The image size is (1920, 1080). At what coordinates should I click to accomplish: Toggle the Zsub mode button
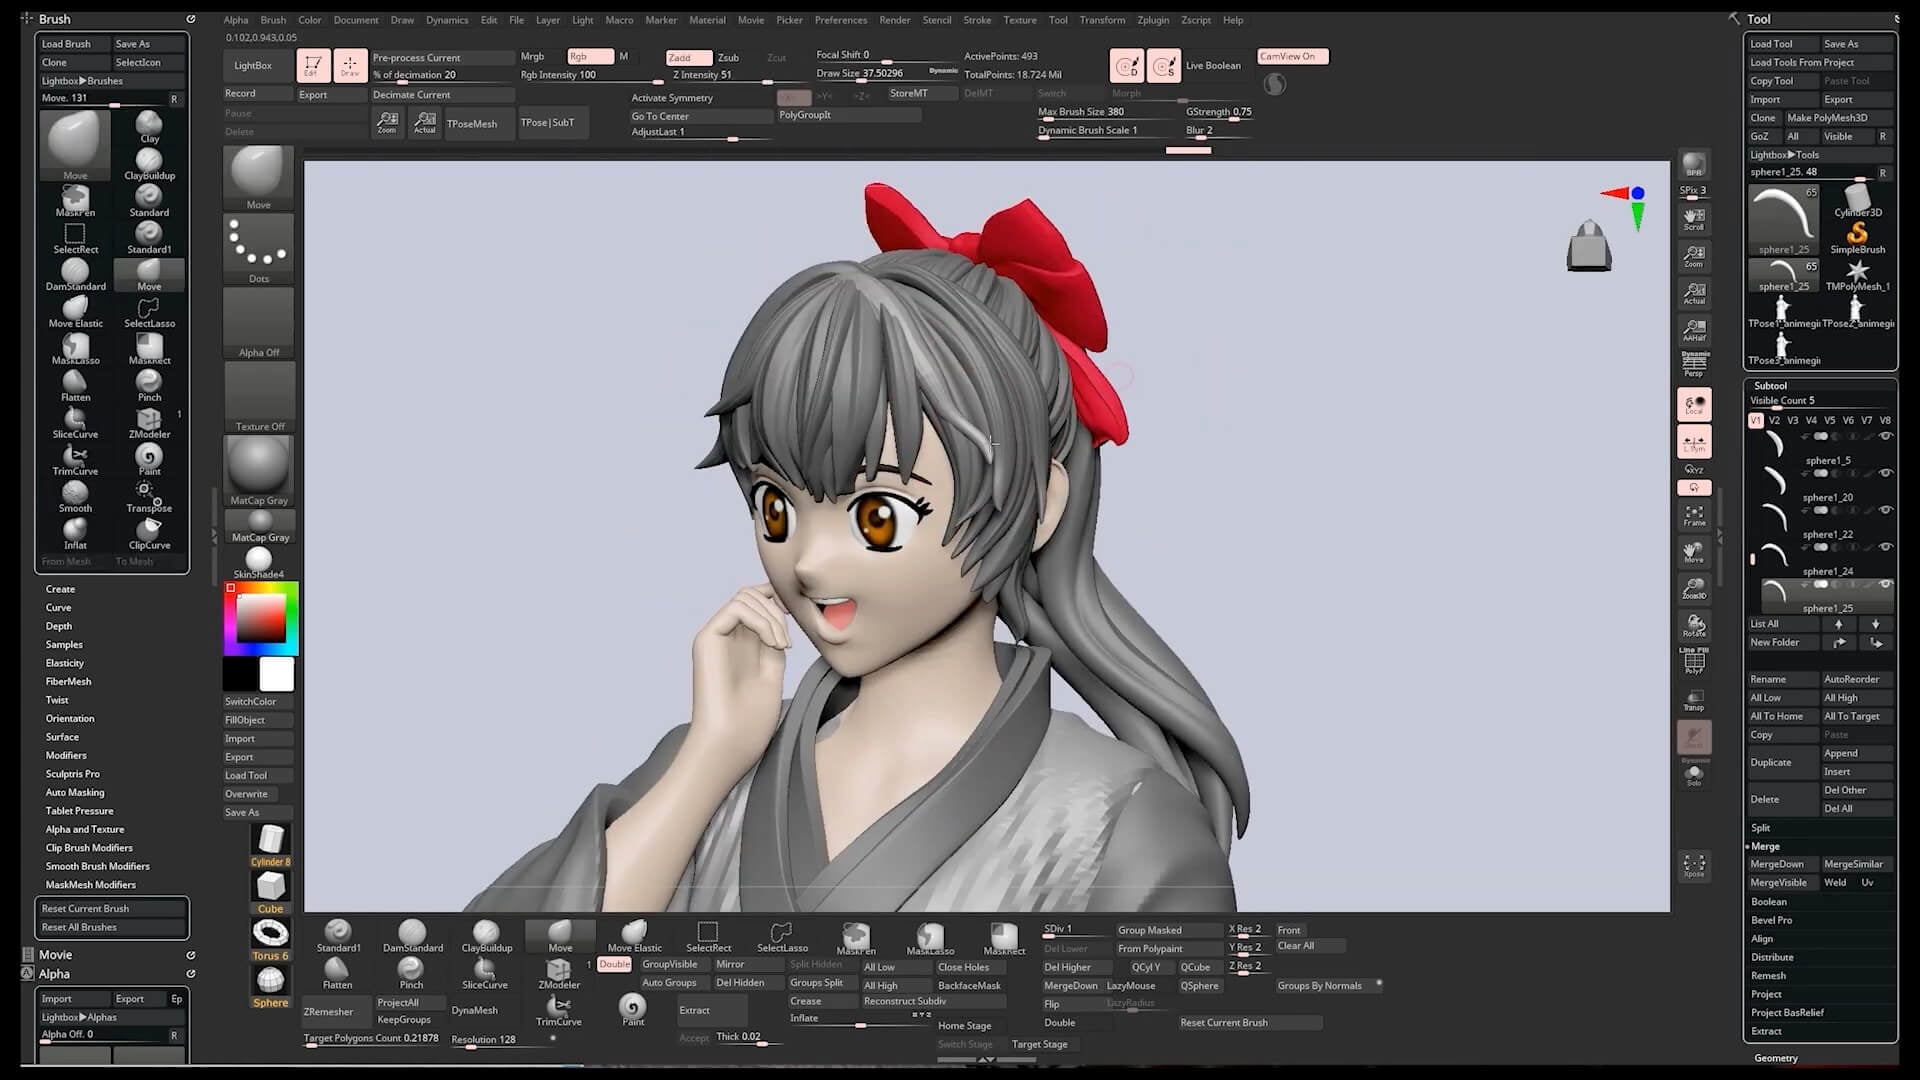point(728,58)
